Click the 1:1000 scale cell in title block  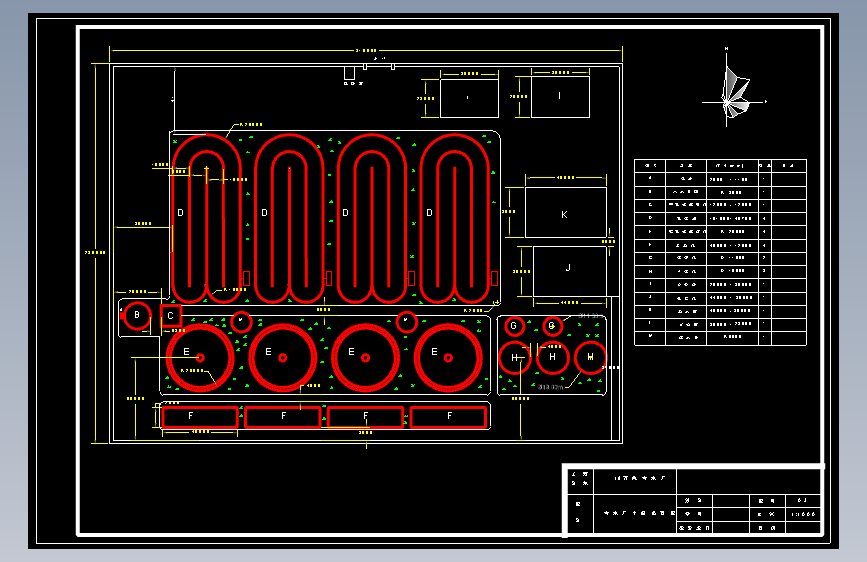[x=803, y=514]
